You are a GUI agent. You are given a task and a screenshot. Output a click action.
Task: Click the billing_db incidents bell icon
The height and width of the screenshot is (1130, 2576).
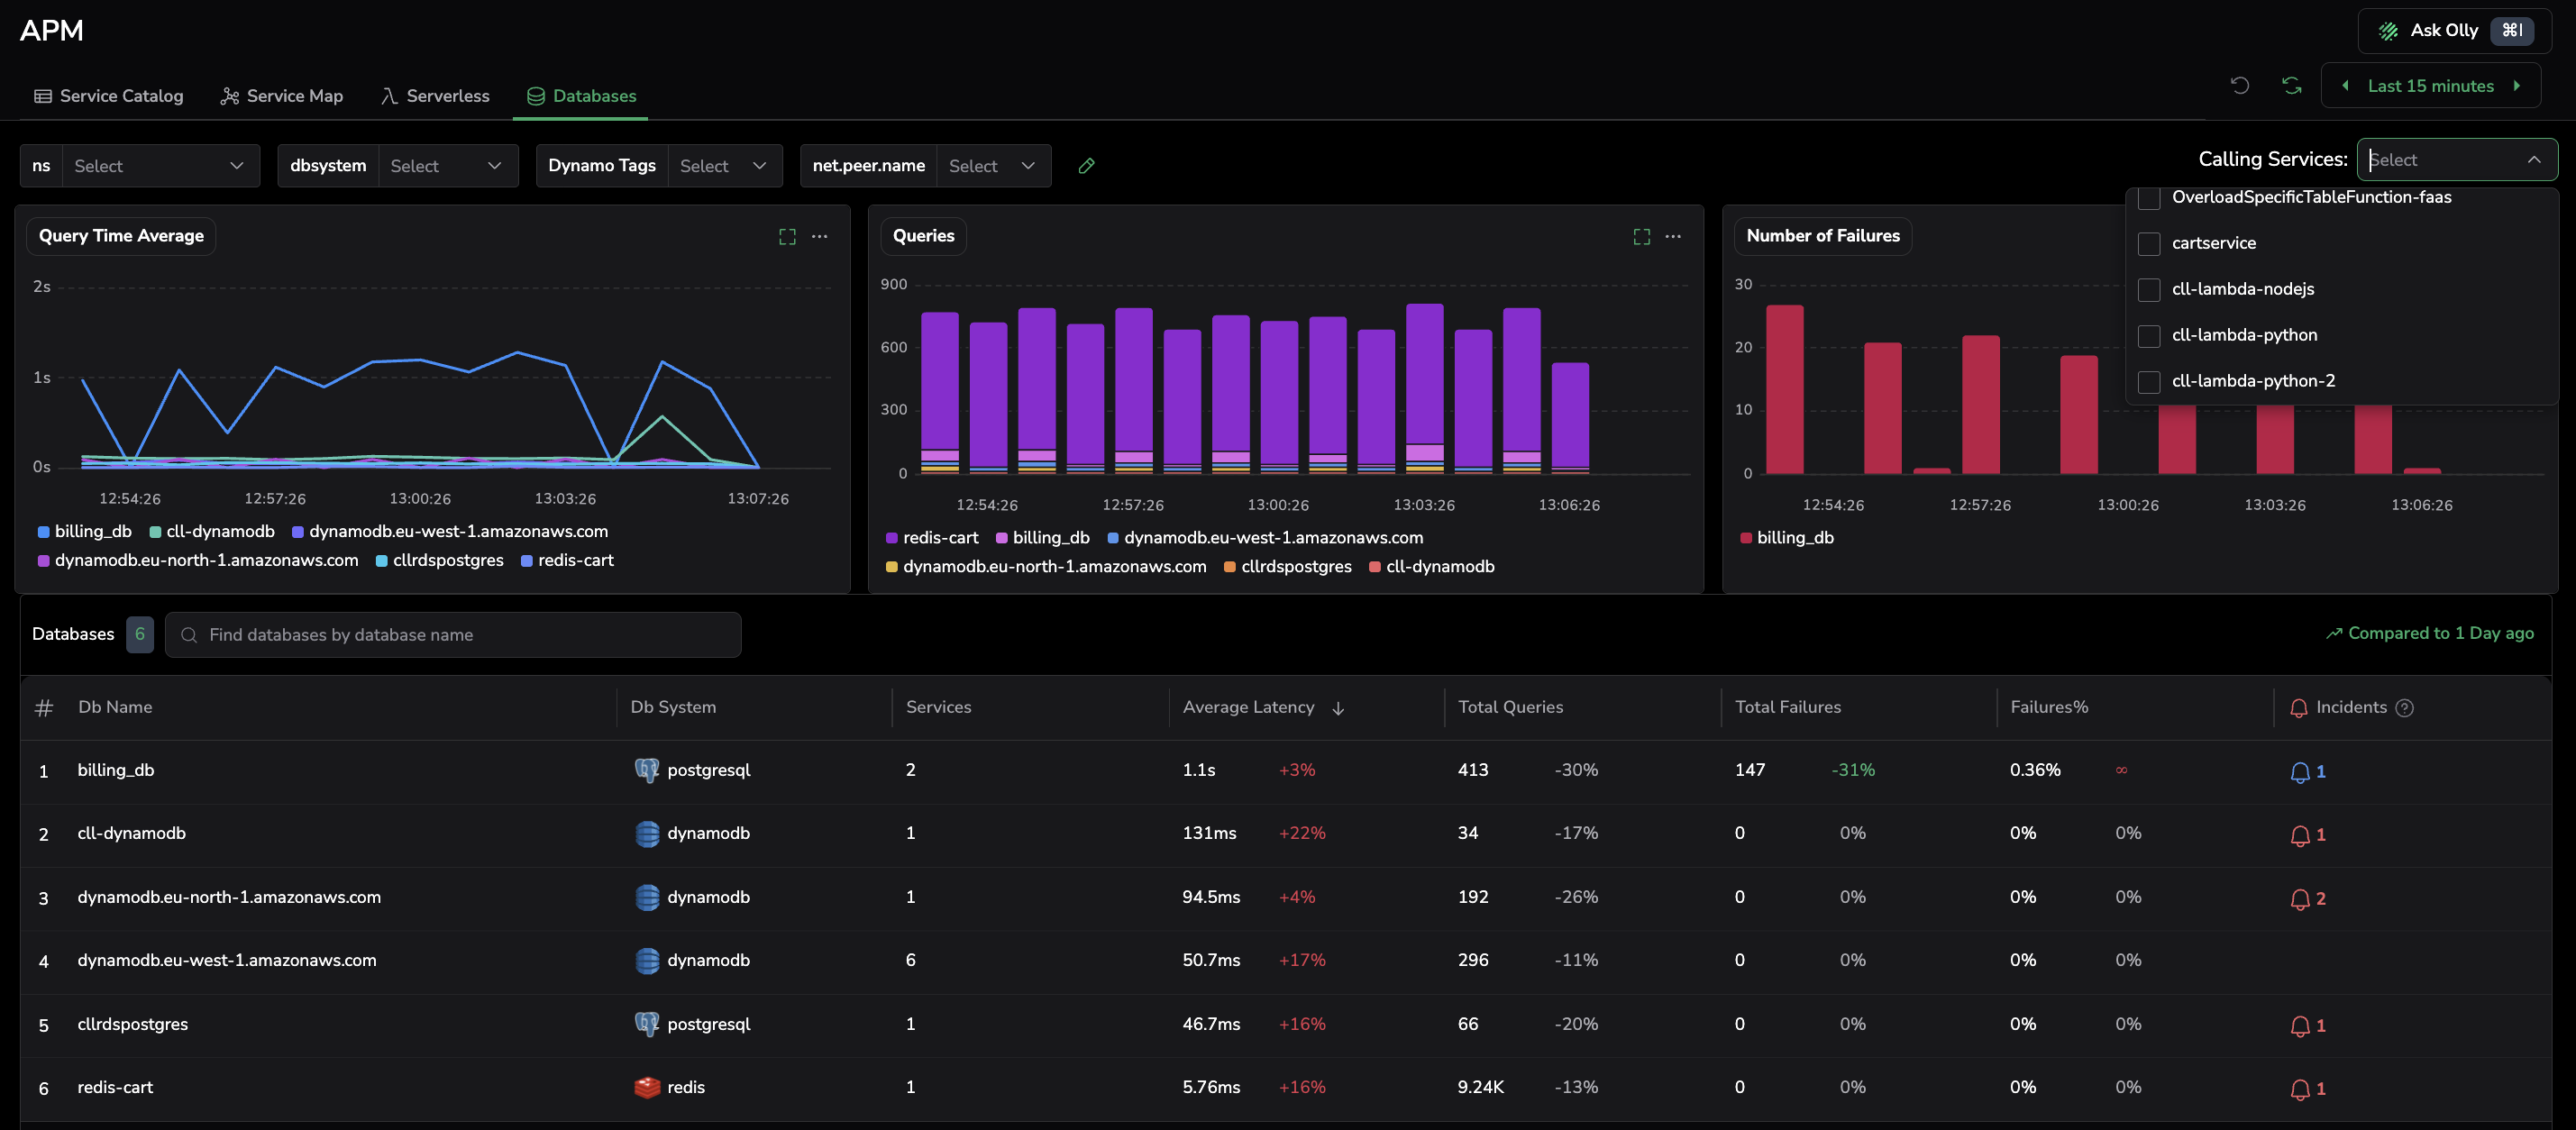[2299, 772]
